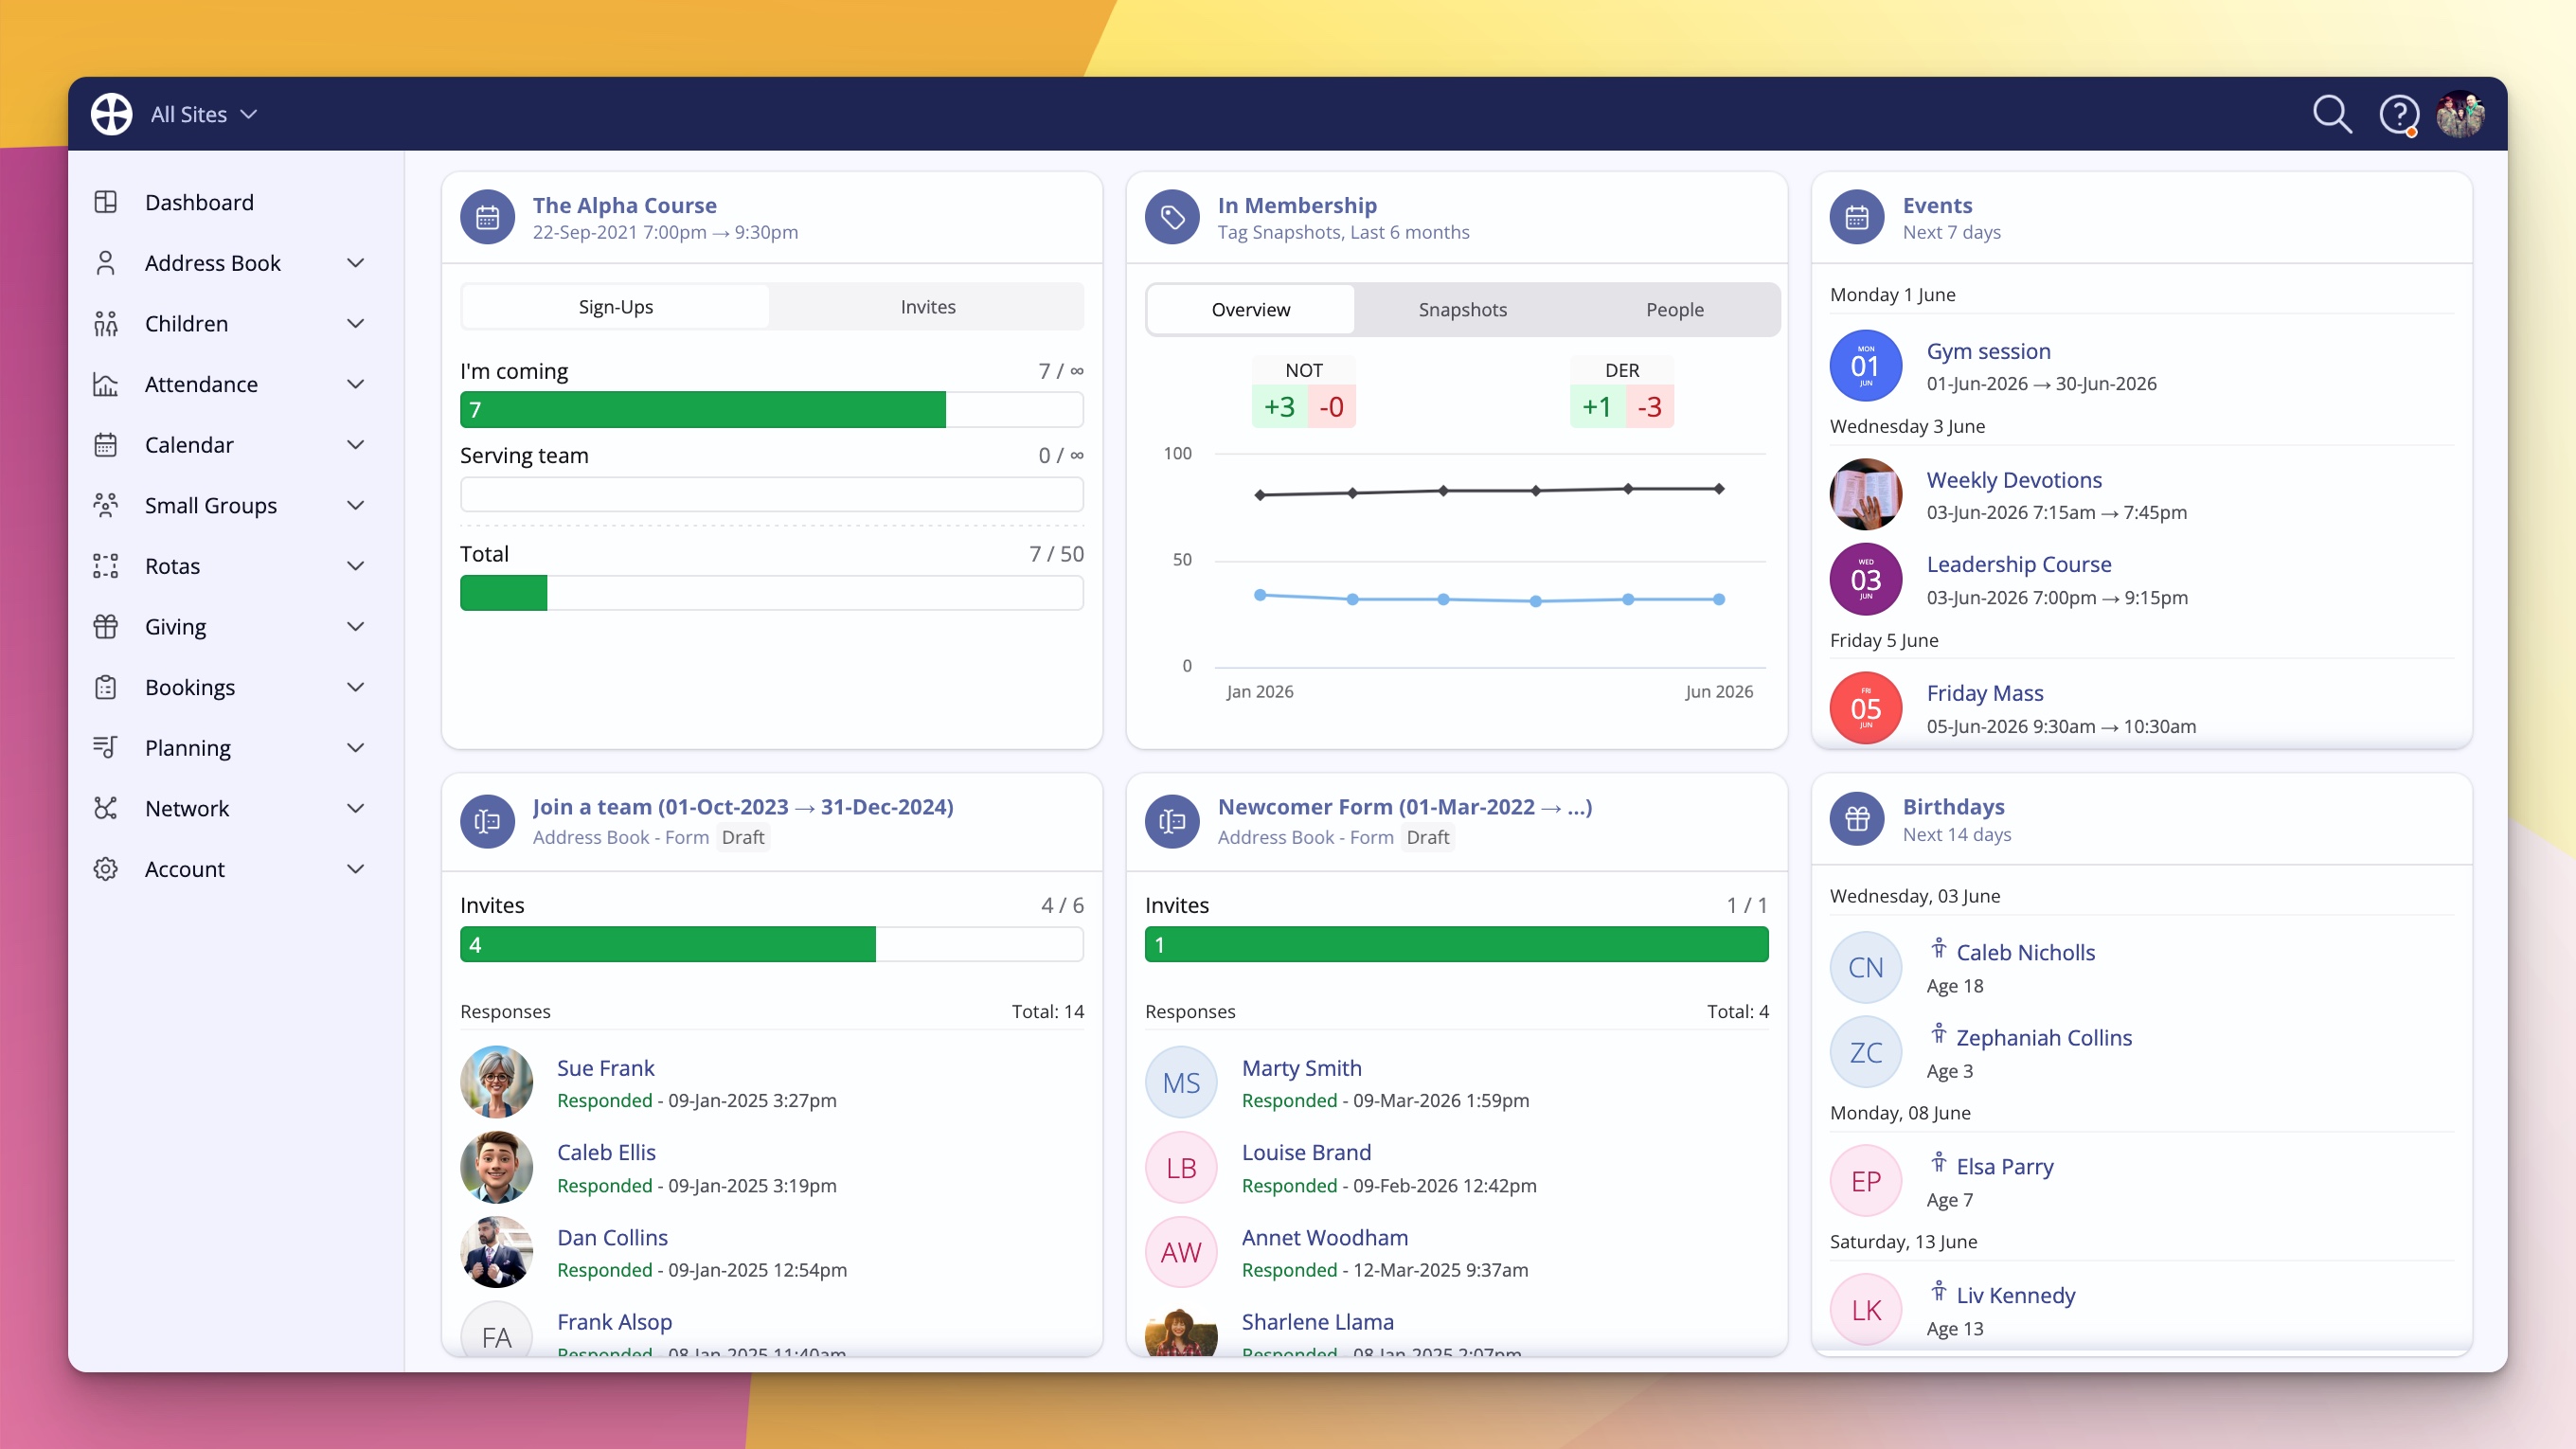Click the Children icon in sidebar
This screenshot has height=1449, width=2576.
coord(105,324)
